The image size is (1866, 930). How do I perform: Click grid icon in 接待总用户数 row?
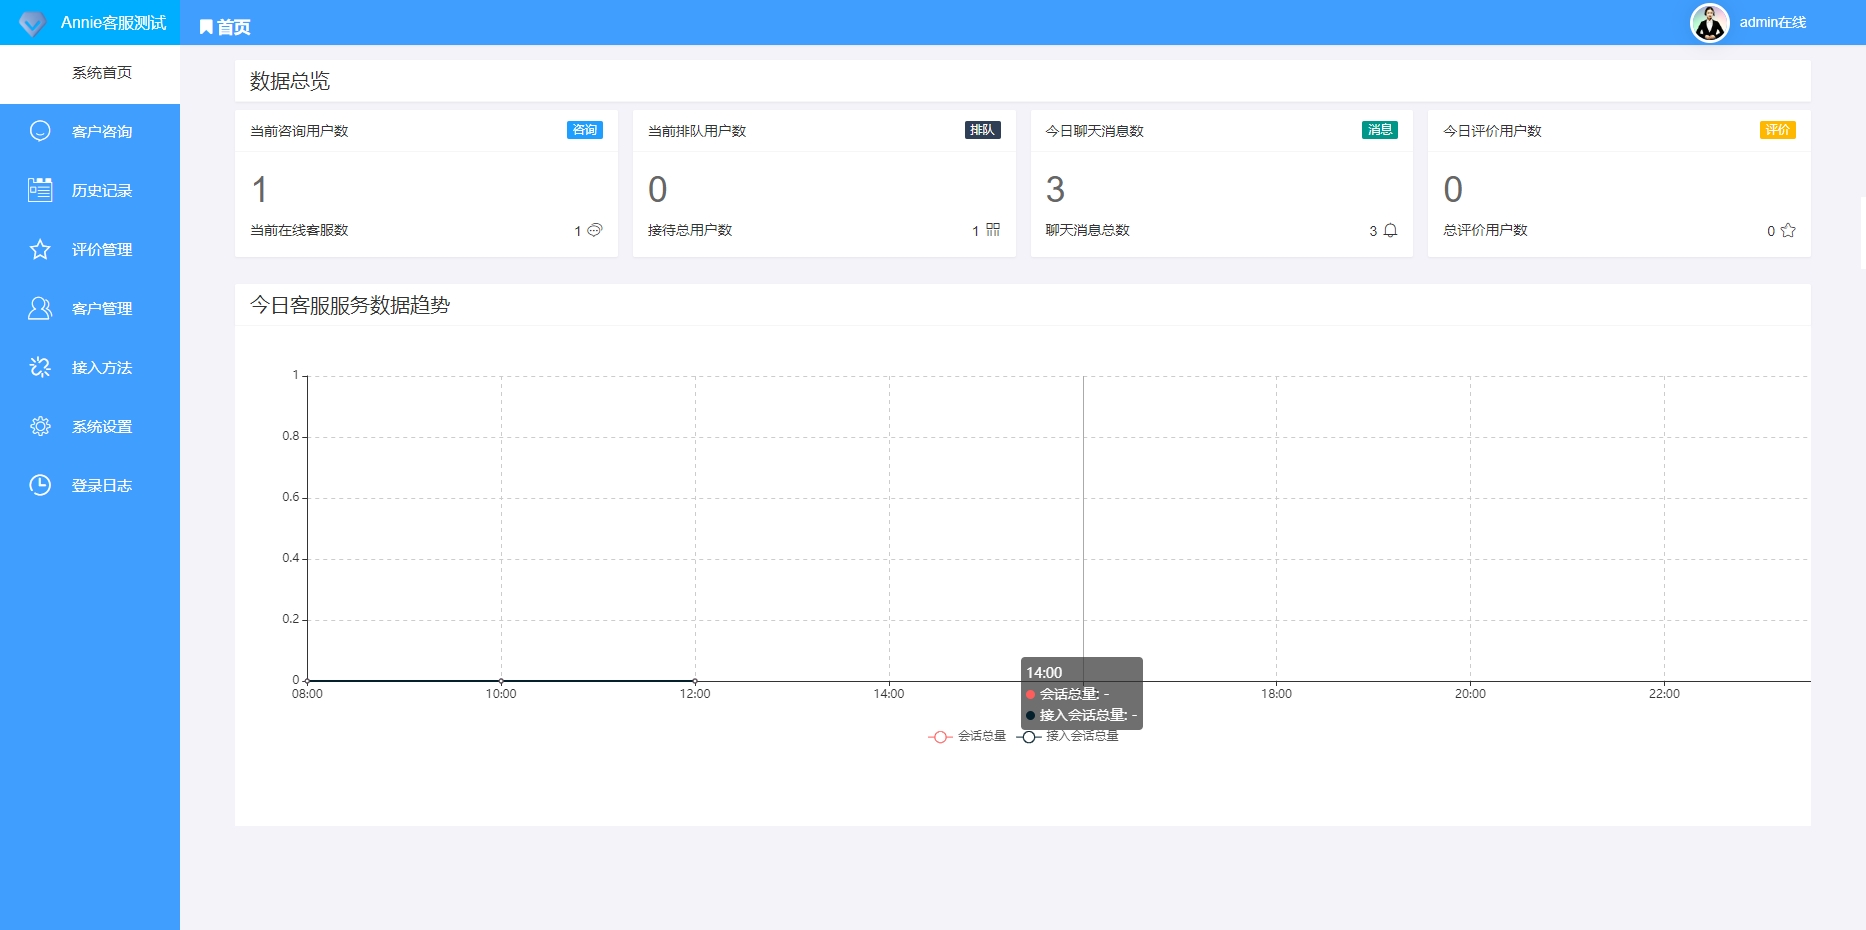coord(993,230)
